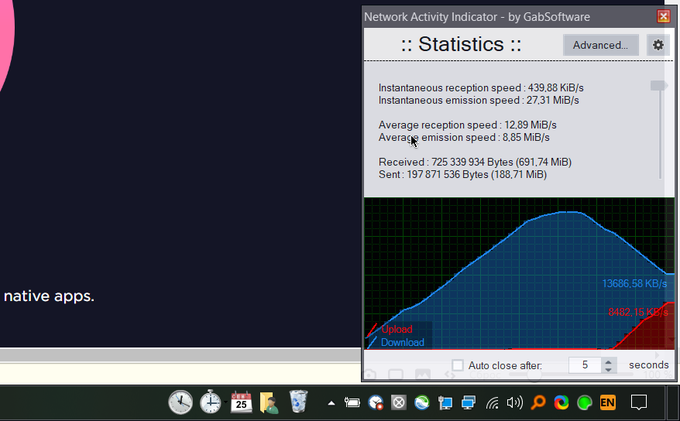Click the statistics panel scrollbar thumb
Screen dimensions: 680x421
click(x=657, y=87)
